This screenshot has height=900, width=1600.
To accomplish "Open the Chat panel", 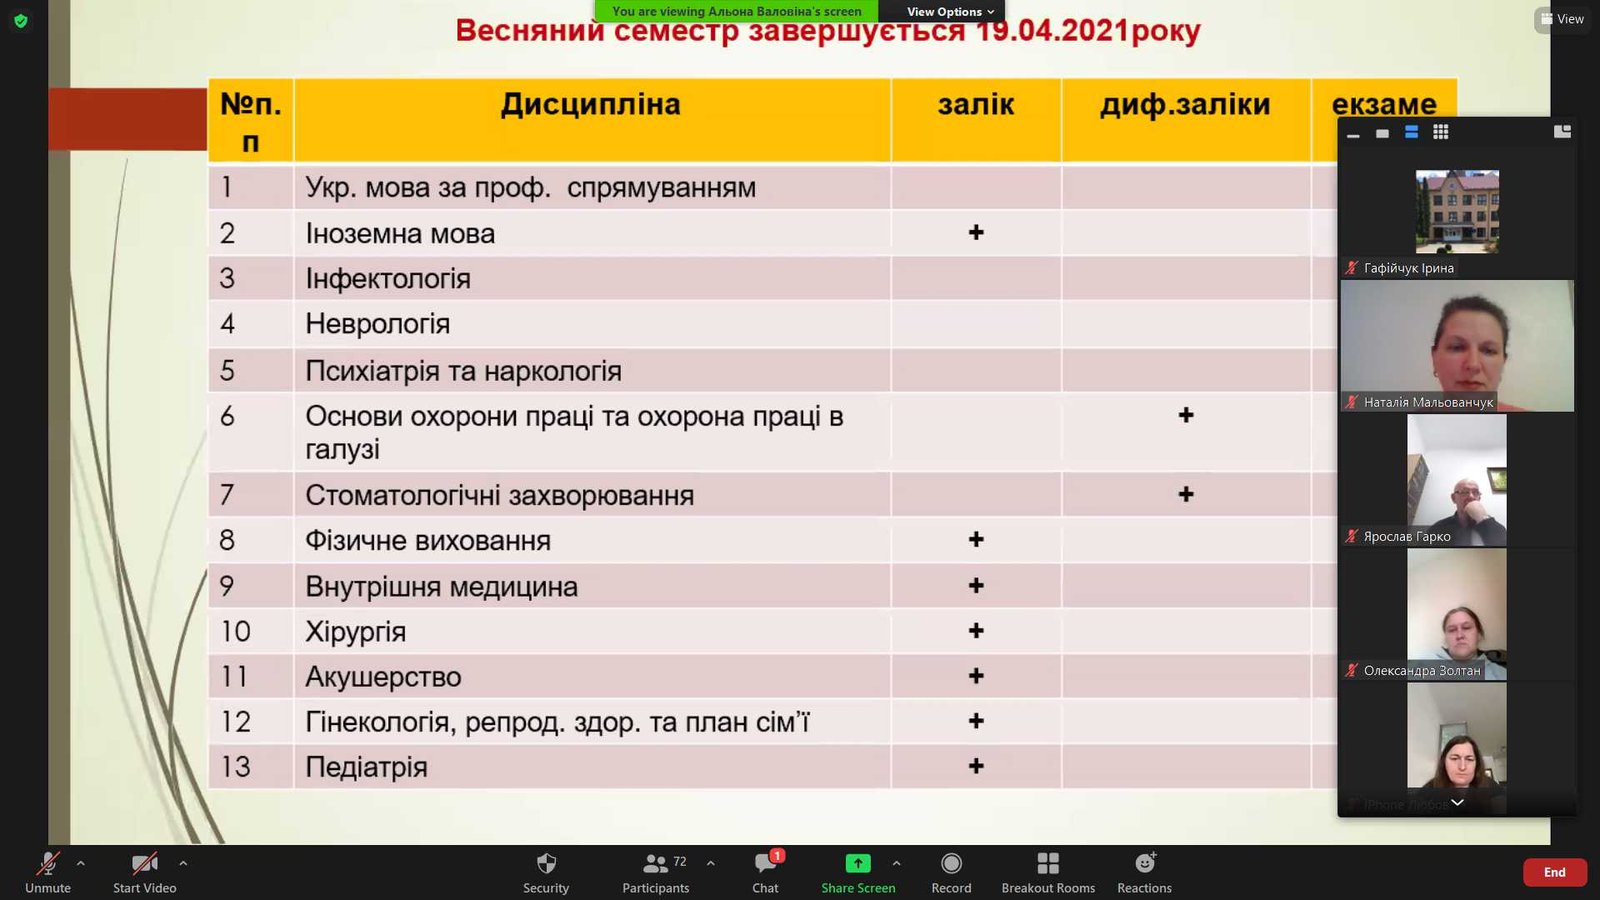I will [x=765, y=864].
